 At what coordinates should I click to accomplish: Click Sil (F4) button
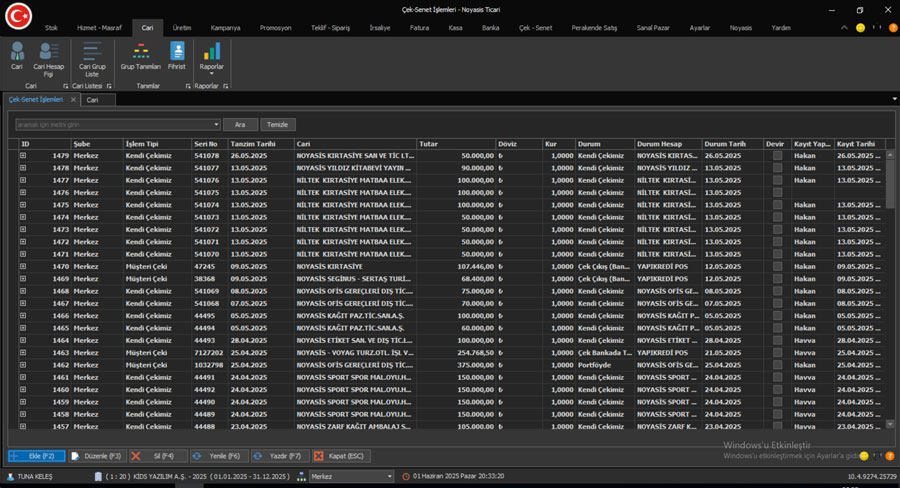(158, 456)
